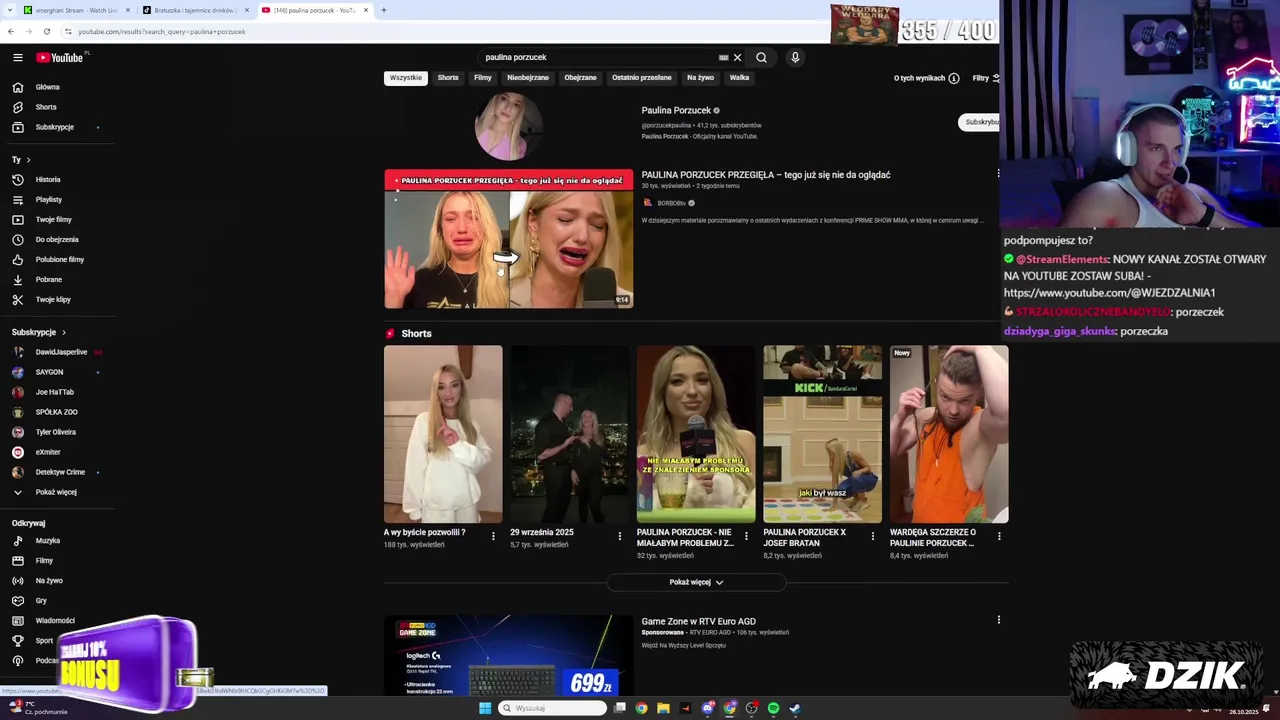1280x720 pixels.
Task: Open info icon next to O tych wynikach
Action: [x=953, y=78]
